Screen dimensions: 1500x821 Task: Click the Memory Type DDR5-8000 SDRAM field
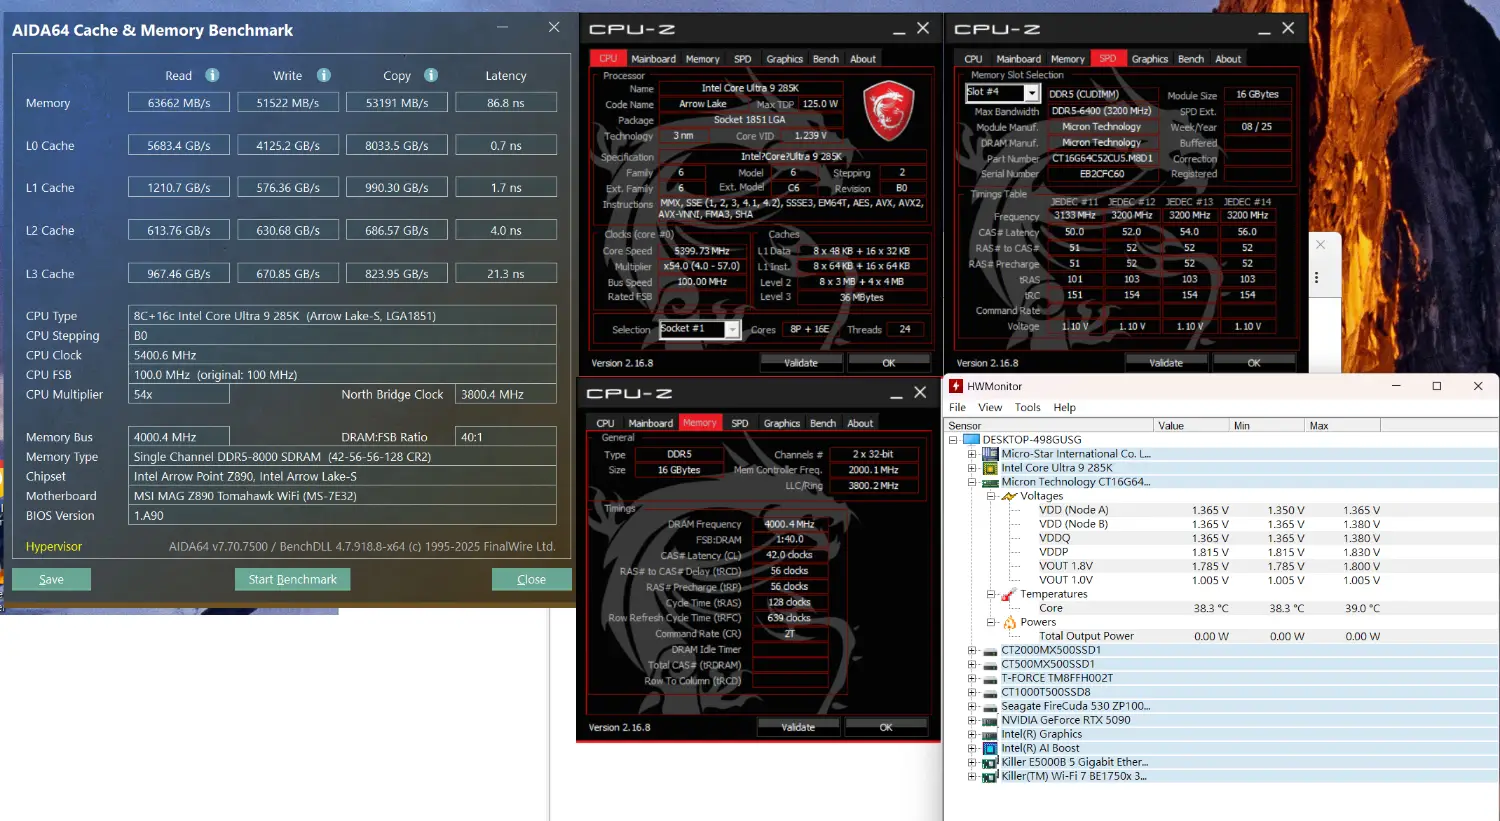point(342,456)
